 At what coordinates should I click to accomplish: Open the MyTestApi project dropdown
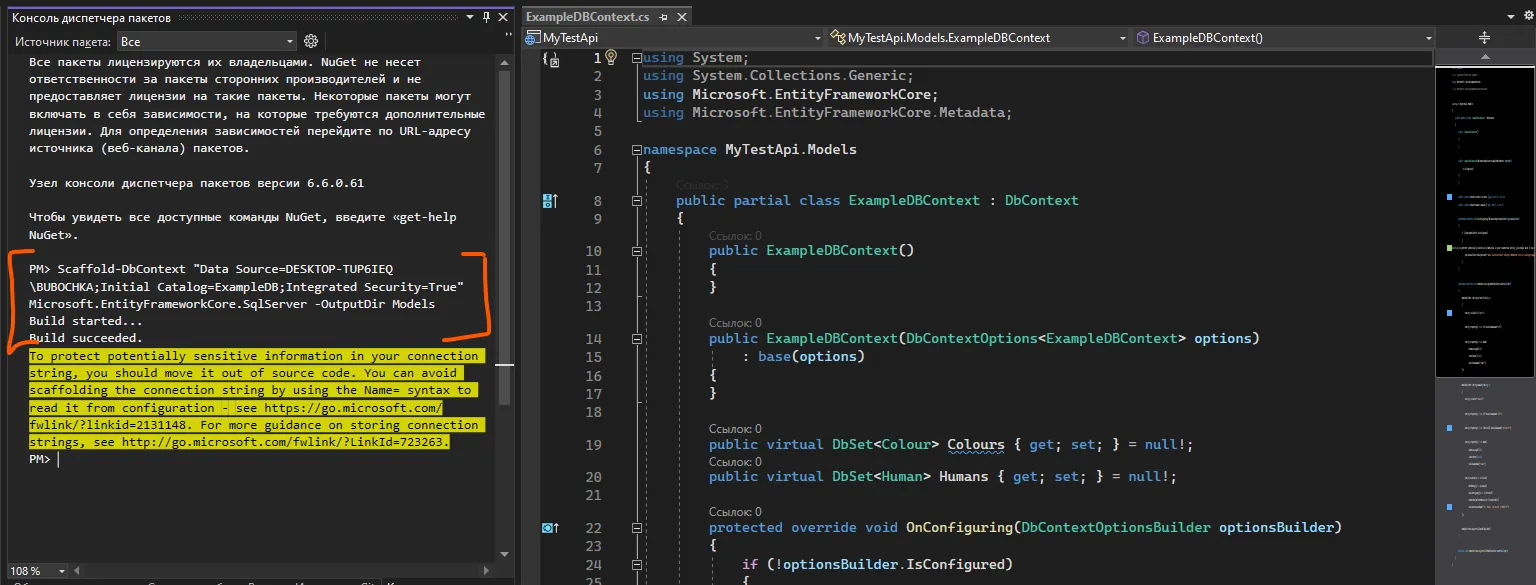coord(674,37)
